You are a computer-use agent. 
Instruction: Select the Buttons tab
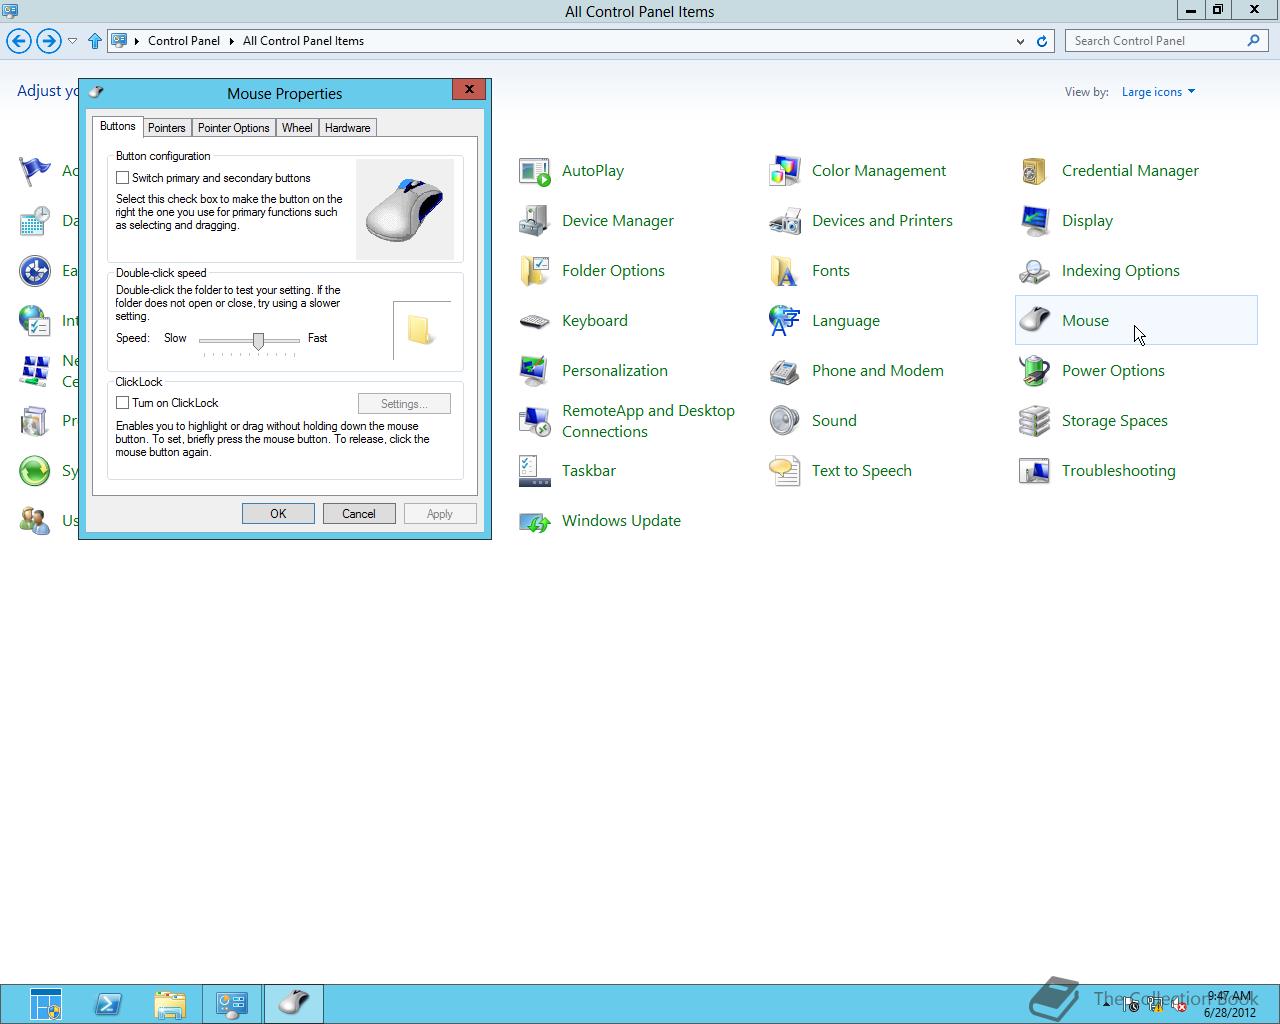[x=117, y=127]
